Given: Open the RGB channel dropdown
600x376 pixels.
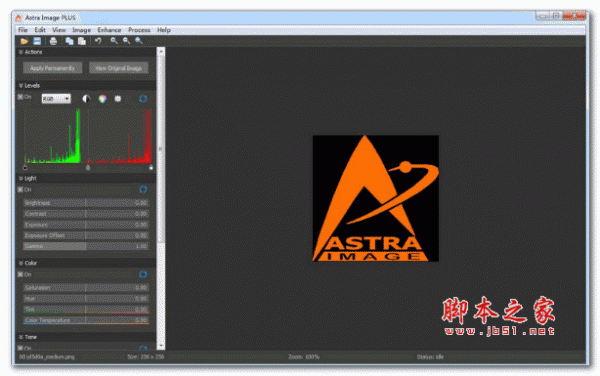Looking at the screenshot, I should pos(56,99).
